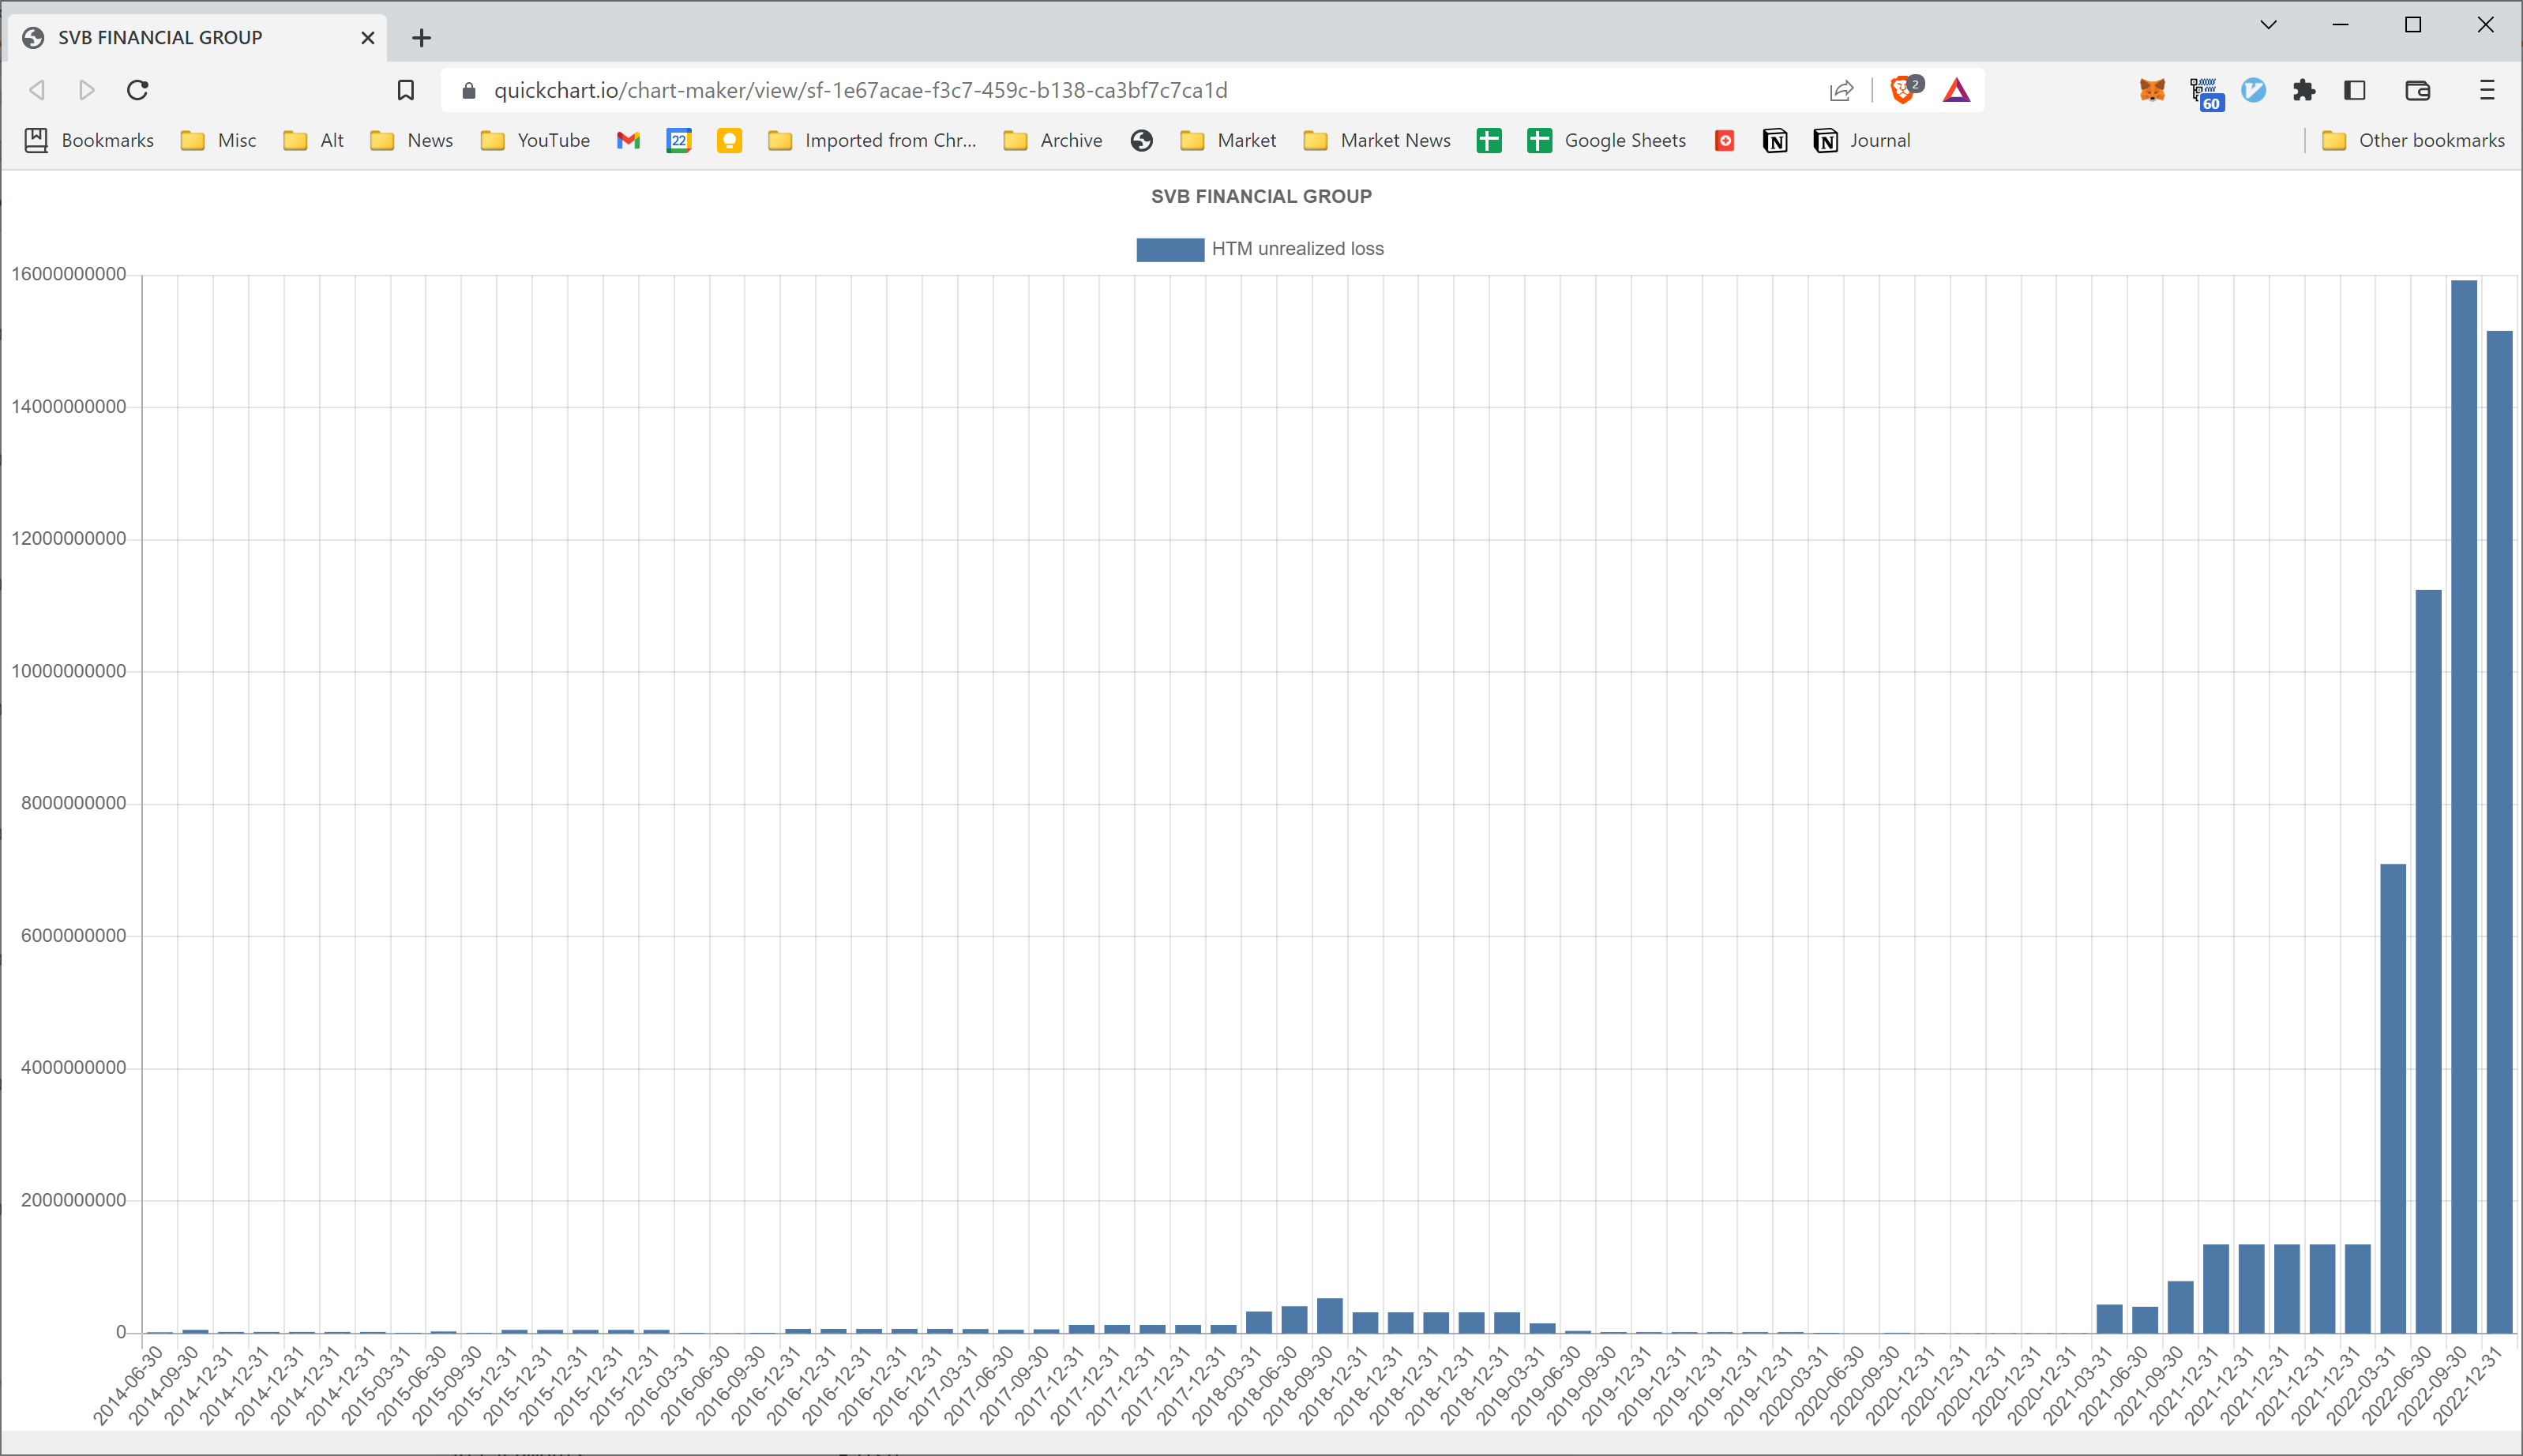The image size is (2523, 1456).
Task: Open the Notion Journal bookmark
Action: 1862,141
